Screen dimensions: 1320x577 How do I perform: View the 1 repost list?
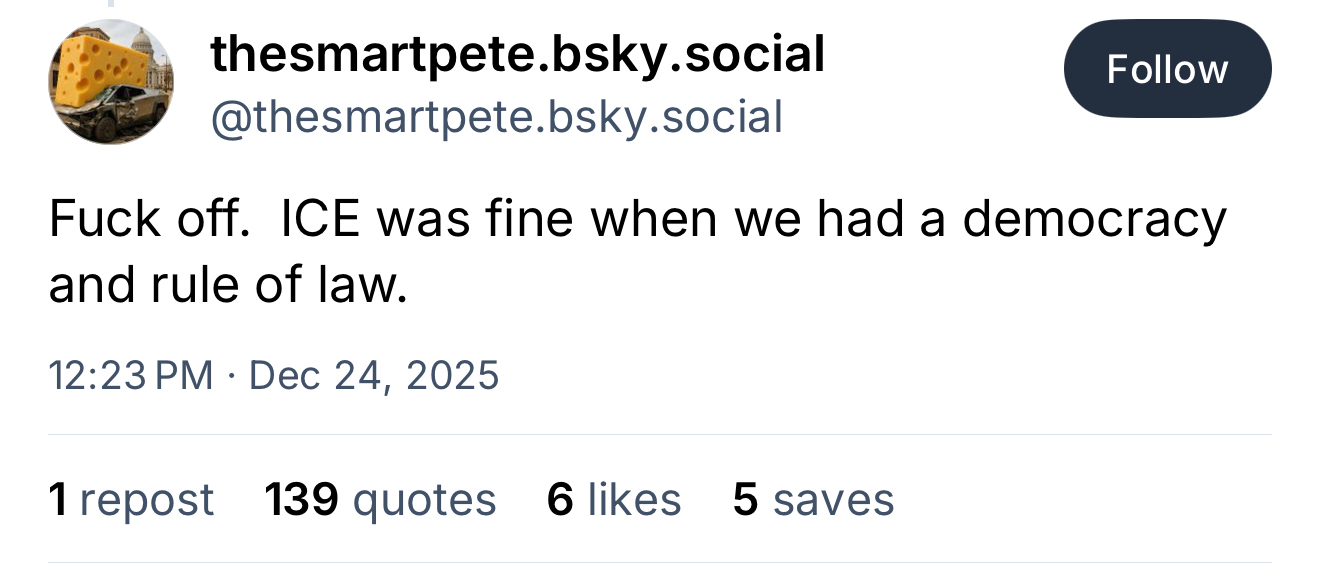(x=130, y=499)
